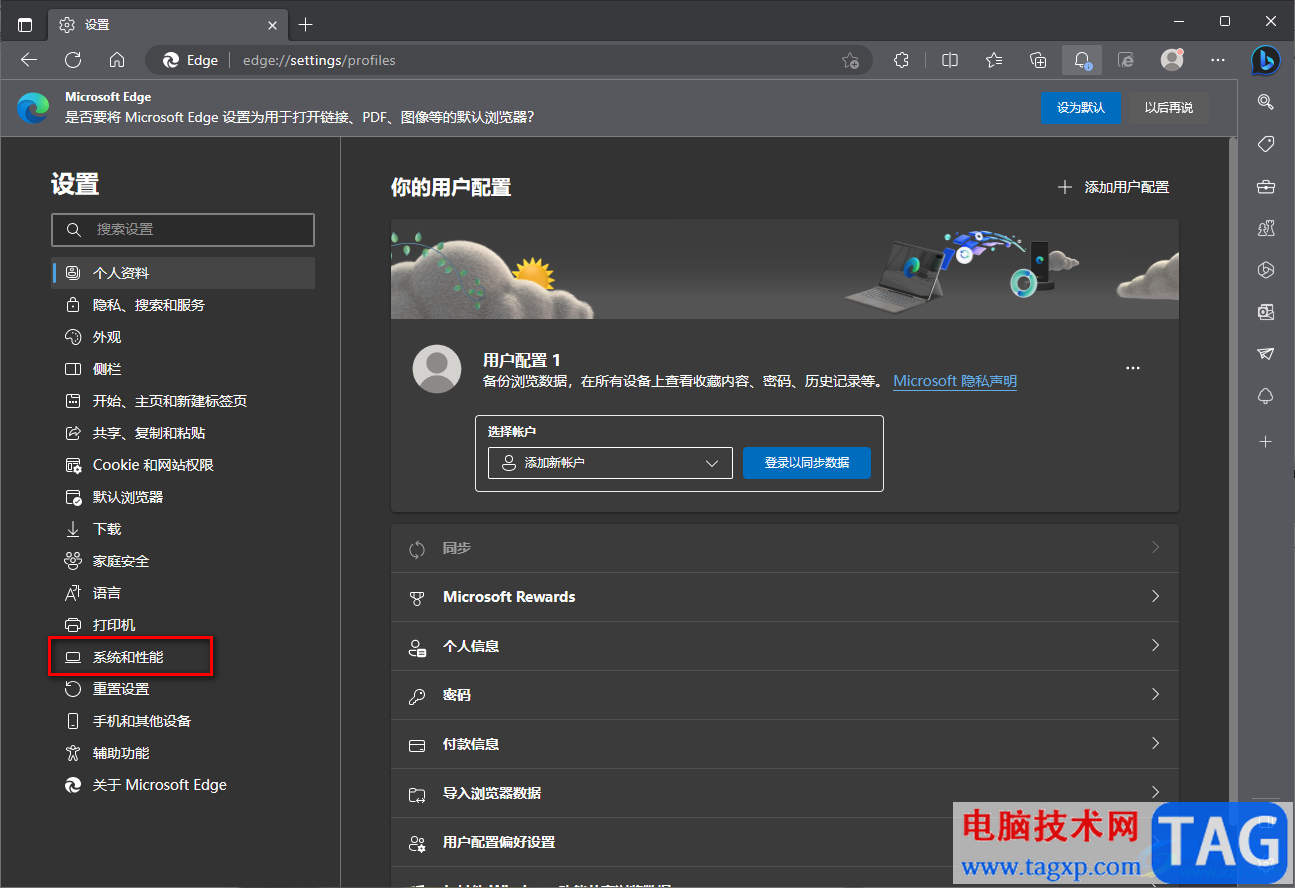This screenshot has height=888, width=1295.
Task: Expand the 导入浏览器数据 row
Action: 785,793
